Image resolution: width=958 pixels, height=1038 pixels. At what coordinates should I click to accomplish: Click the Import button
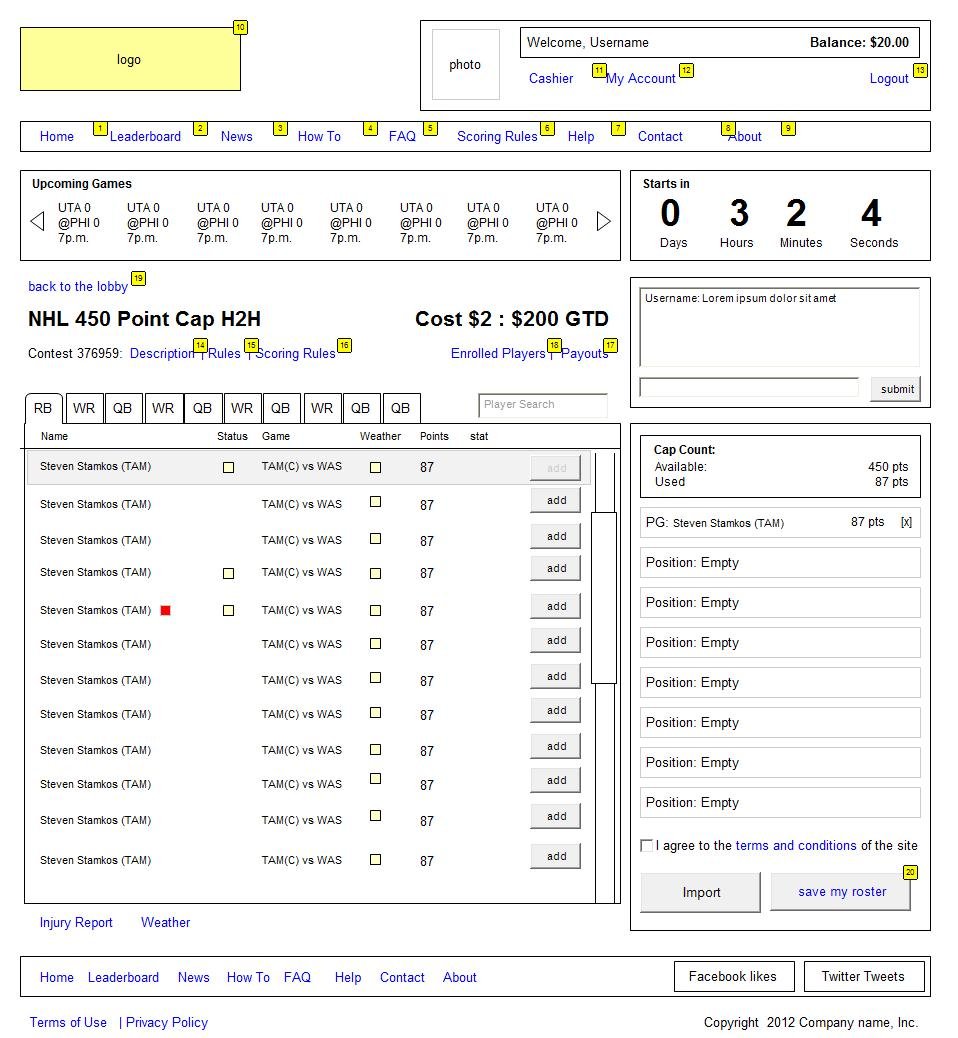[700, 892]
